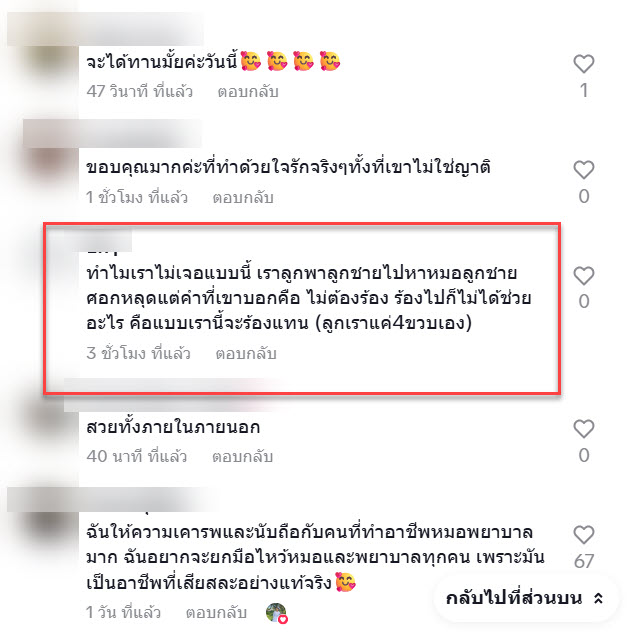Like the comment posted 1 ชั่วโมง ที่แล้ว
The width and height of the screenshot is (632, 641).
coord(583,170)
